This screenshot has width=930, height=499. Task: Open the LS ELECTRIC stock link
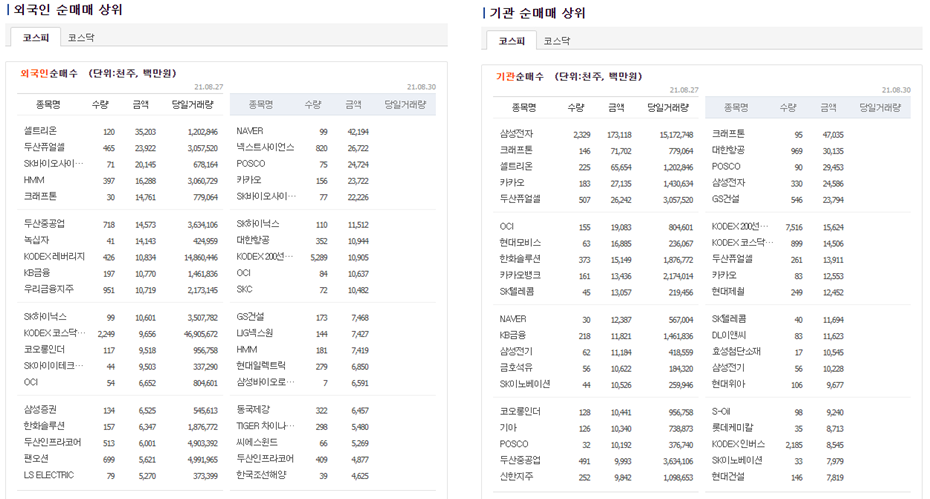49,475
